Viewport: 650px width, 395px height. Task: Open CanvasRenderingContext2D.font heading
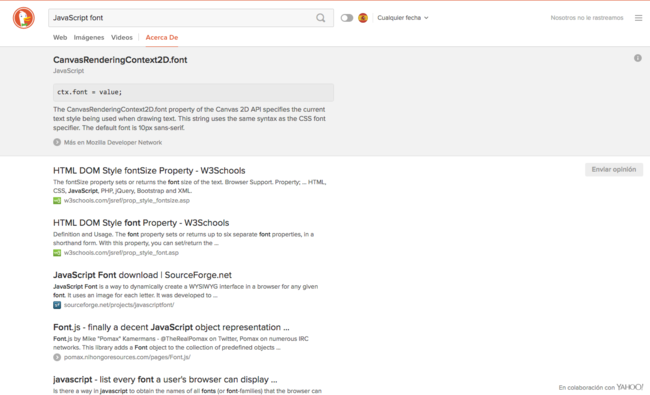point(120,60)
